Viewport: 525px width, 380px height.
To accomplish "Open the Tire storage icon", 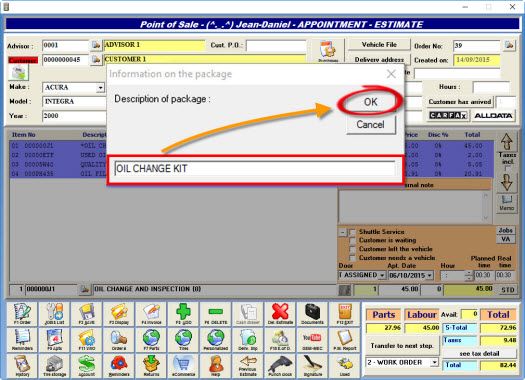I will tap(54, 366).
